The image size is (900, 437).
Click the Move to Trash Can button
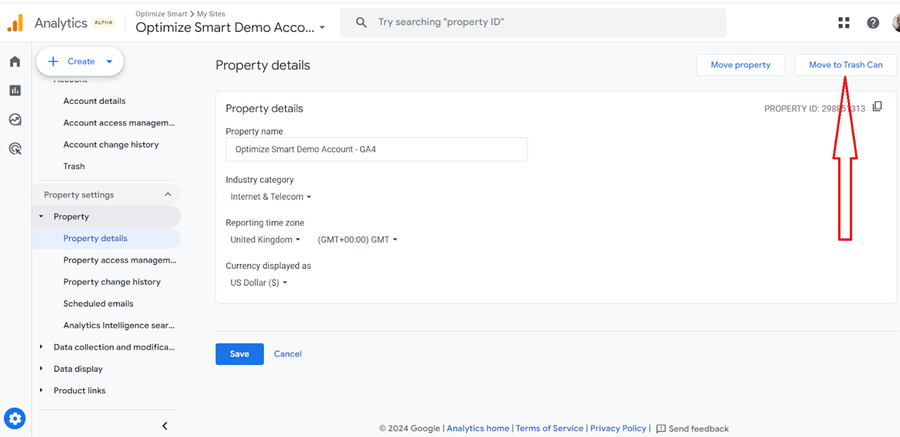[x=845, y=65]
